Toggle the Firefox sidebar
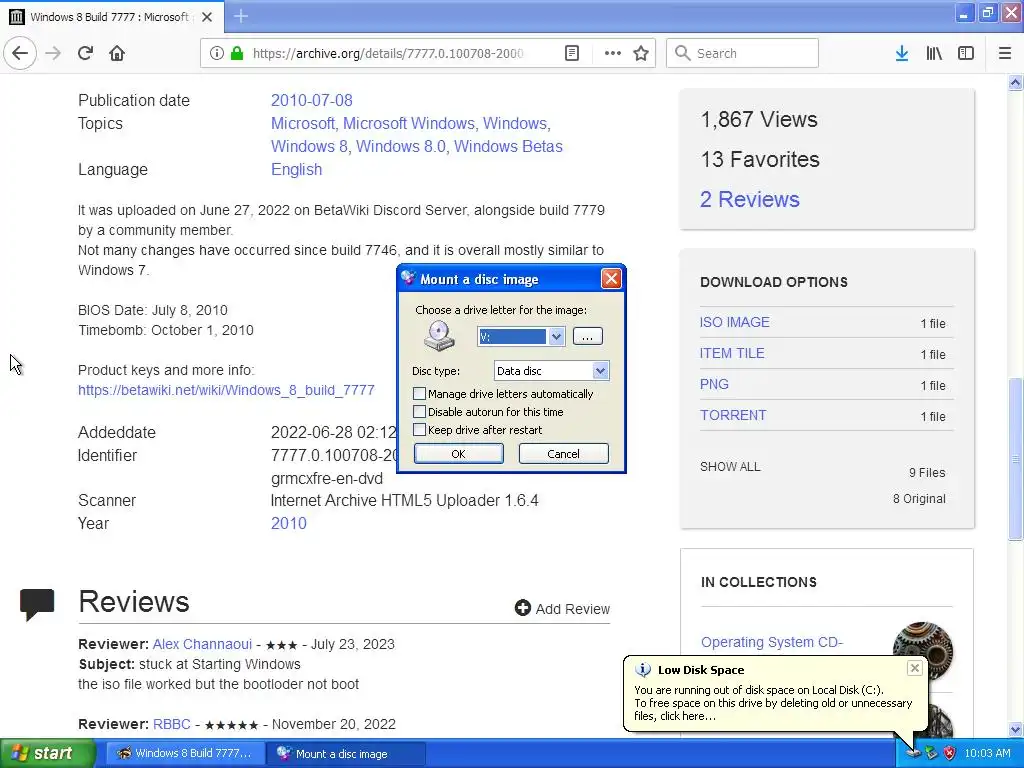The height and width of the screenshot is (768, 1024). pyautogui.click(x=966, y=53)
